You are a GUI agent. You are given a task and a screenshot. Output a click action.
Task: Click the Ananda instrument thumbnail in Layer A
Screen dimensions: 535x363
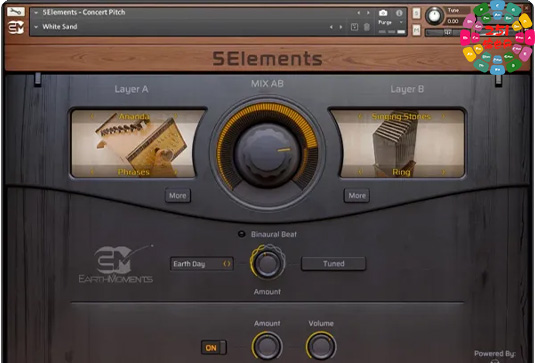click(133, 143)
